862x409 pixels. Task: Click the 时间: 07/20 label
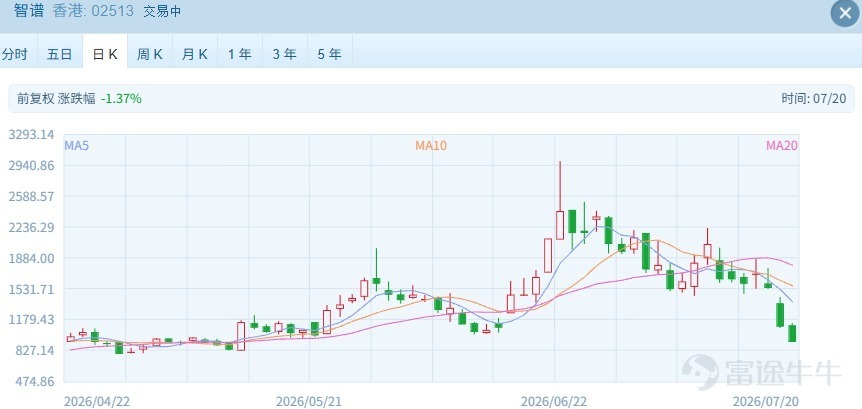[x=814, y=99]
